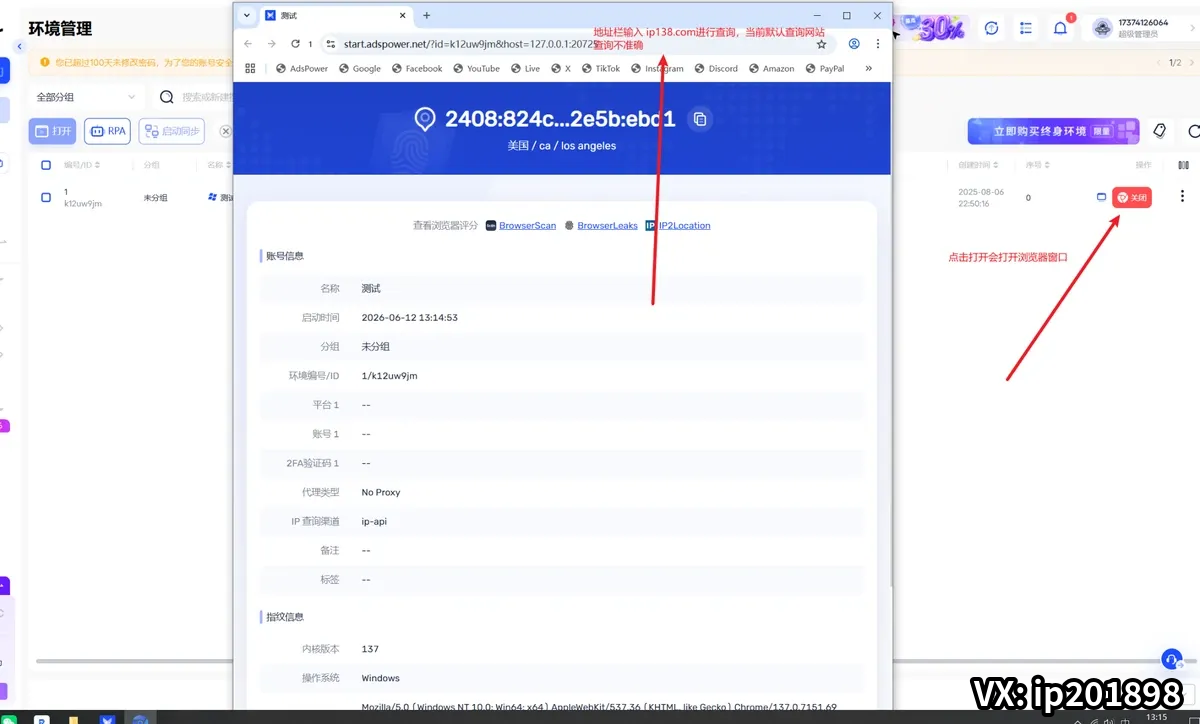Image resolution: width=1200 pixels, height=724 pixels.
Task: Open the browser profile icon
Action: 854,44
